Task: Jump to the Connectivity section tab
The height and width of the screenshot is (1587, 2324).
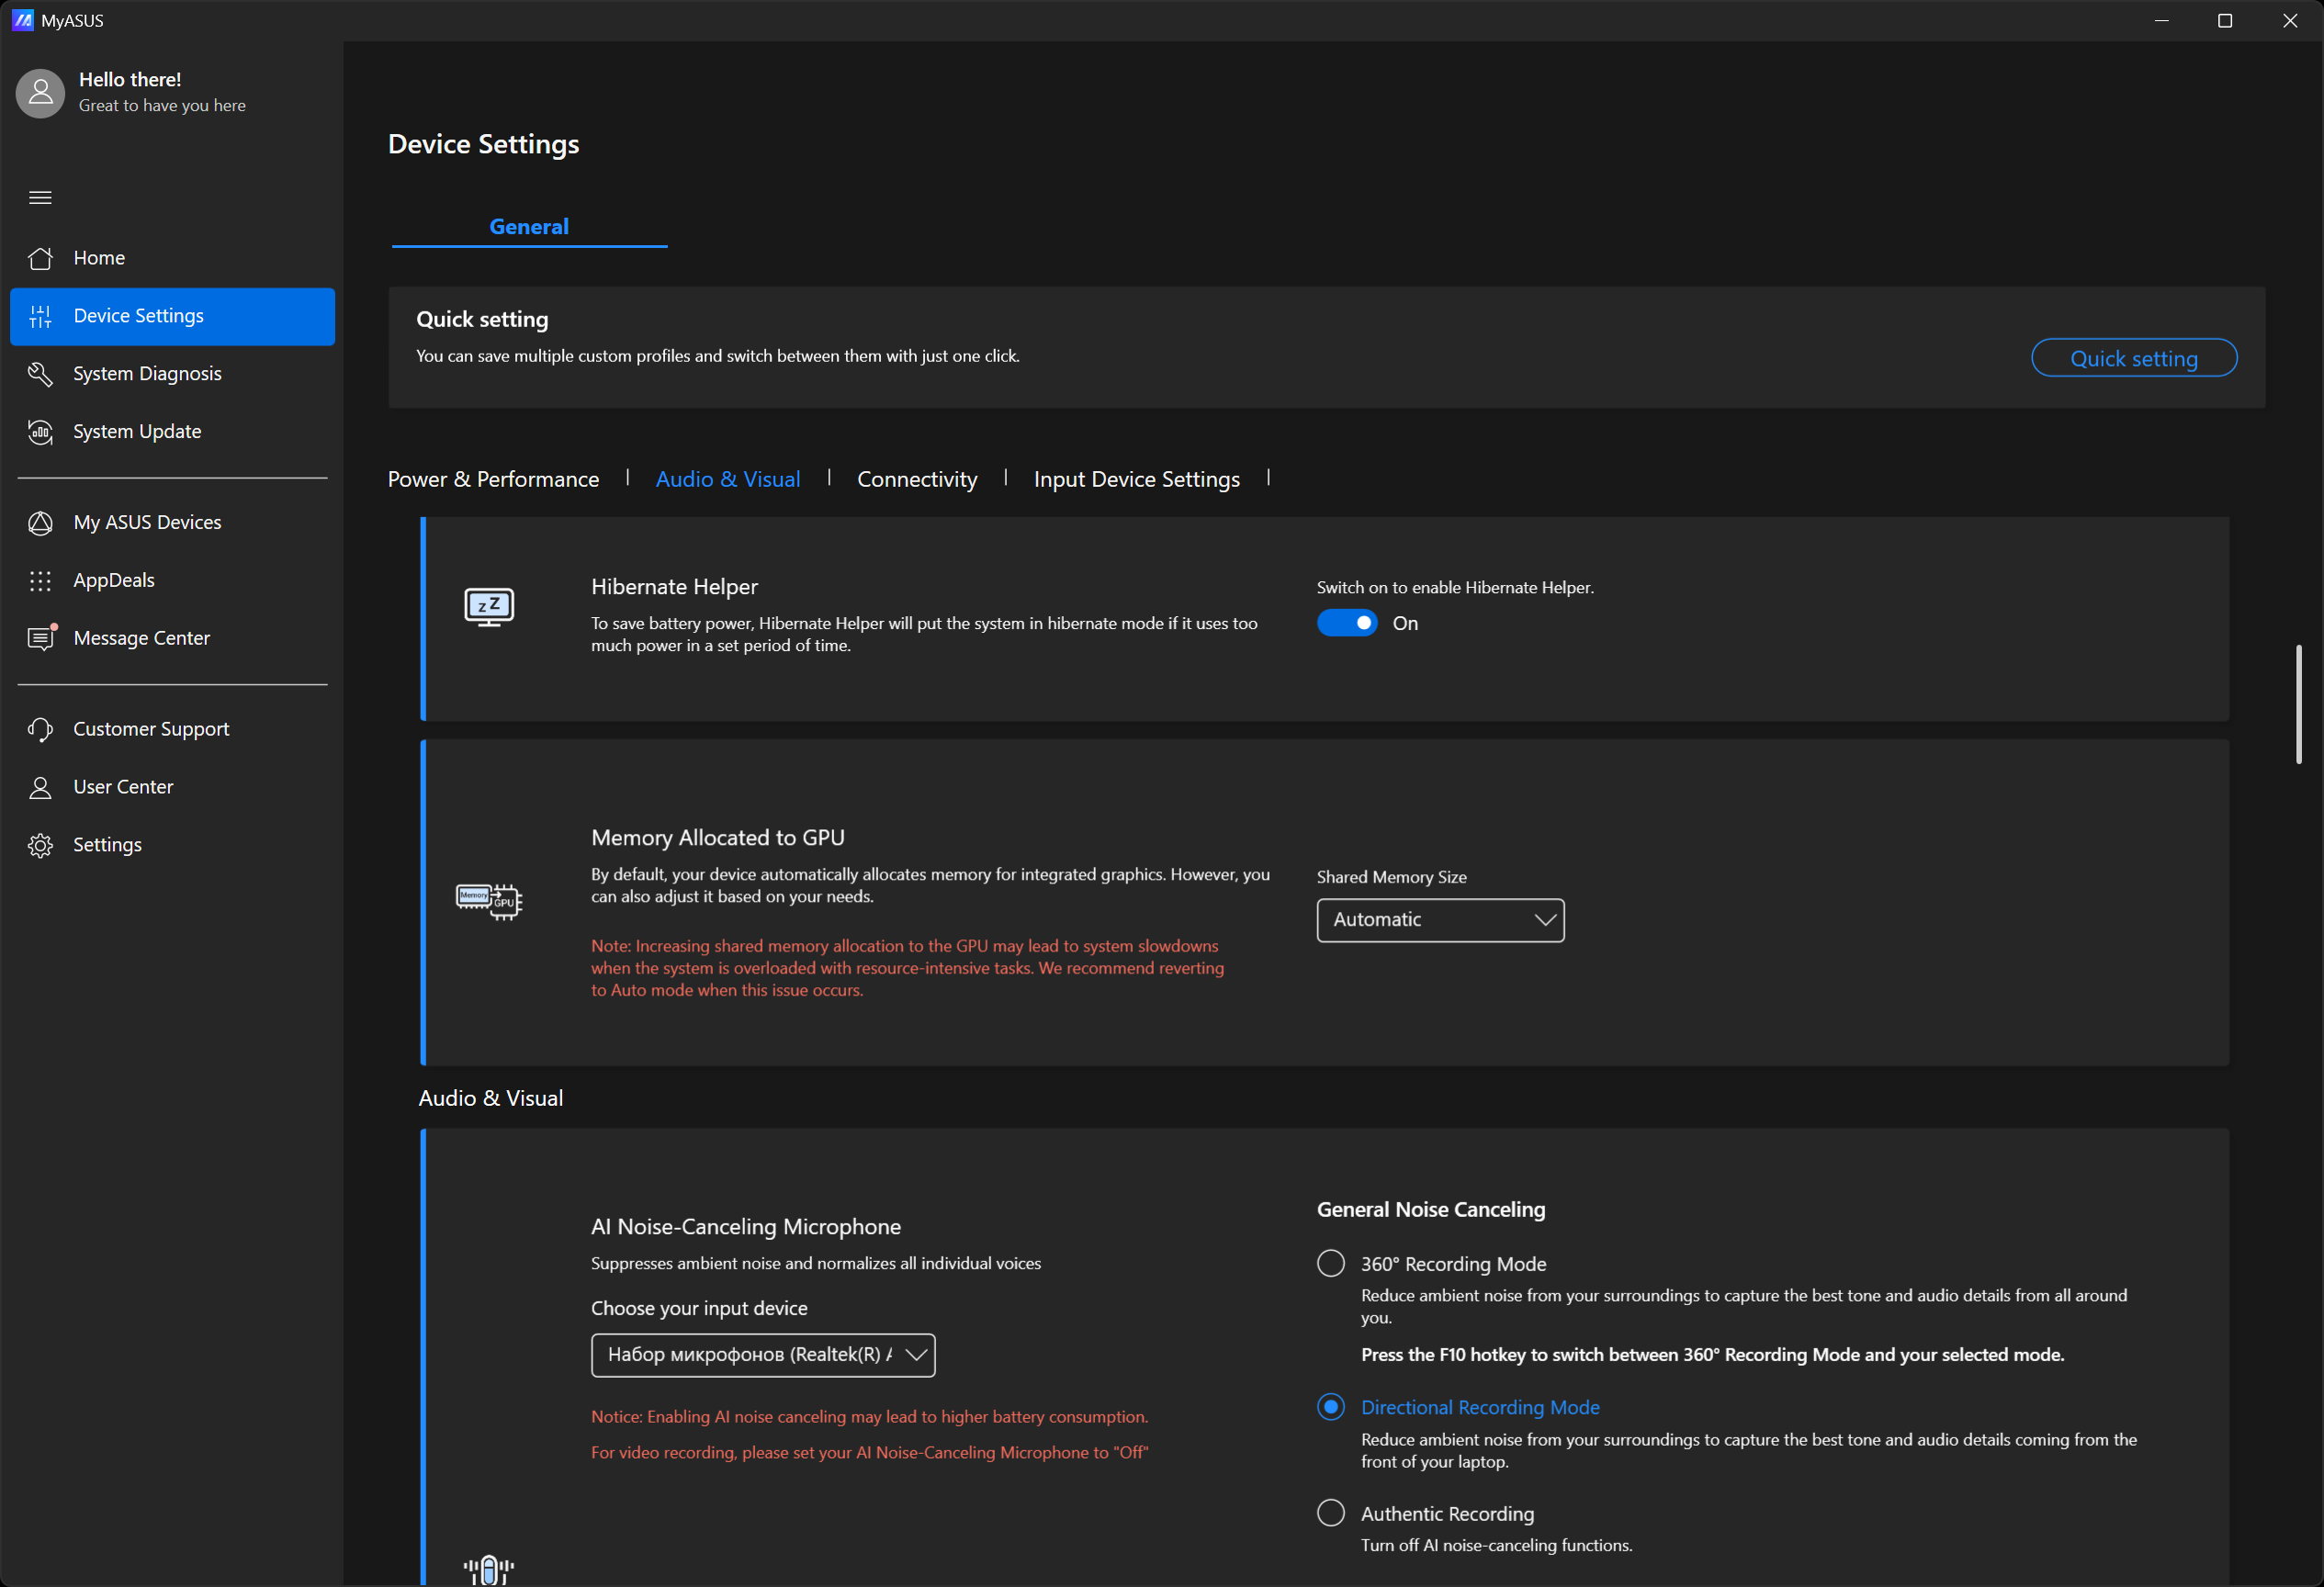Action: pyautogui.click(x=916, y=479)
